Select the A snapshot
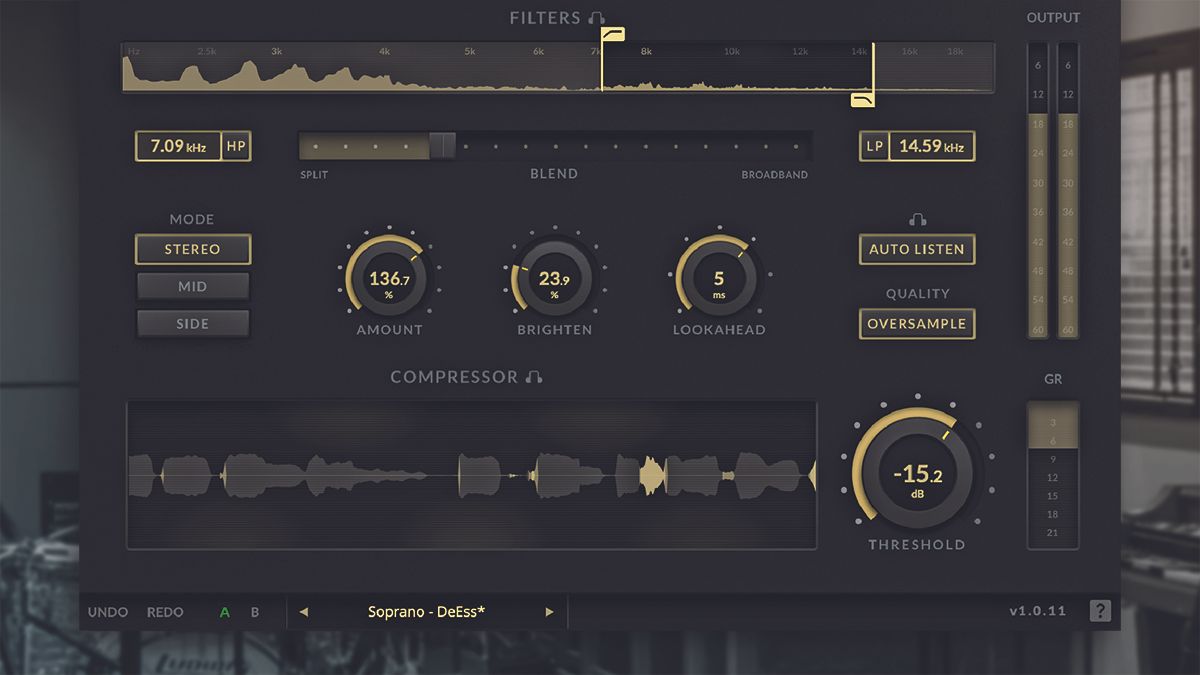 pyautogui.click(x=224, y=612)
